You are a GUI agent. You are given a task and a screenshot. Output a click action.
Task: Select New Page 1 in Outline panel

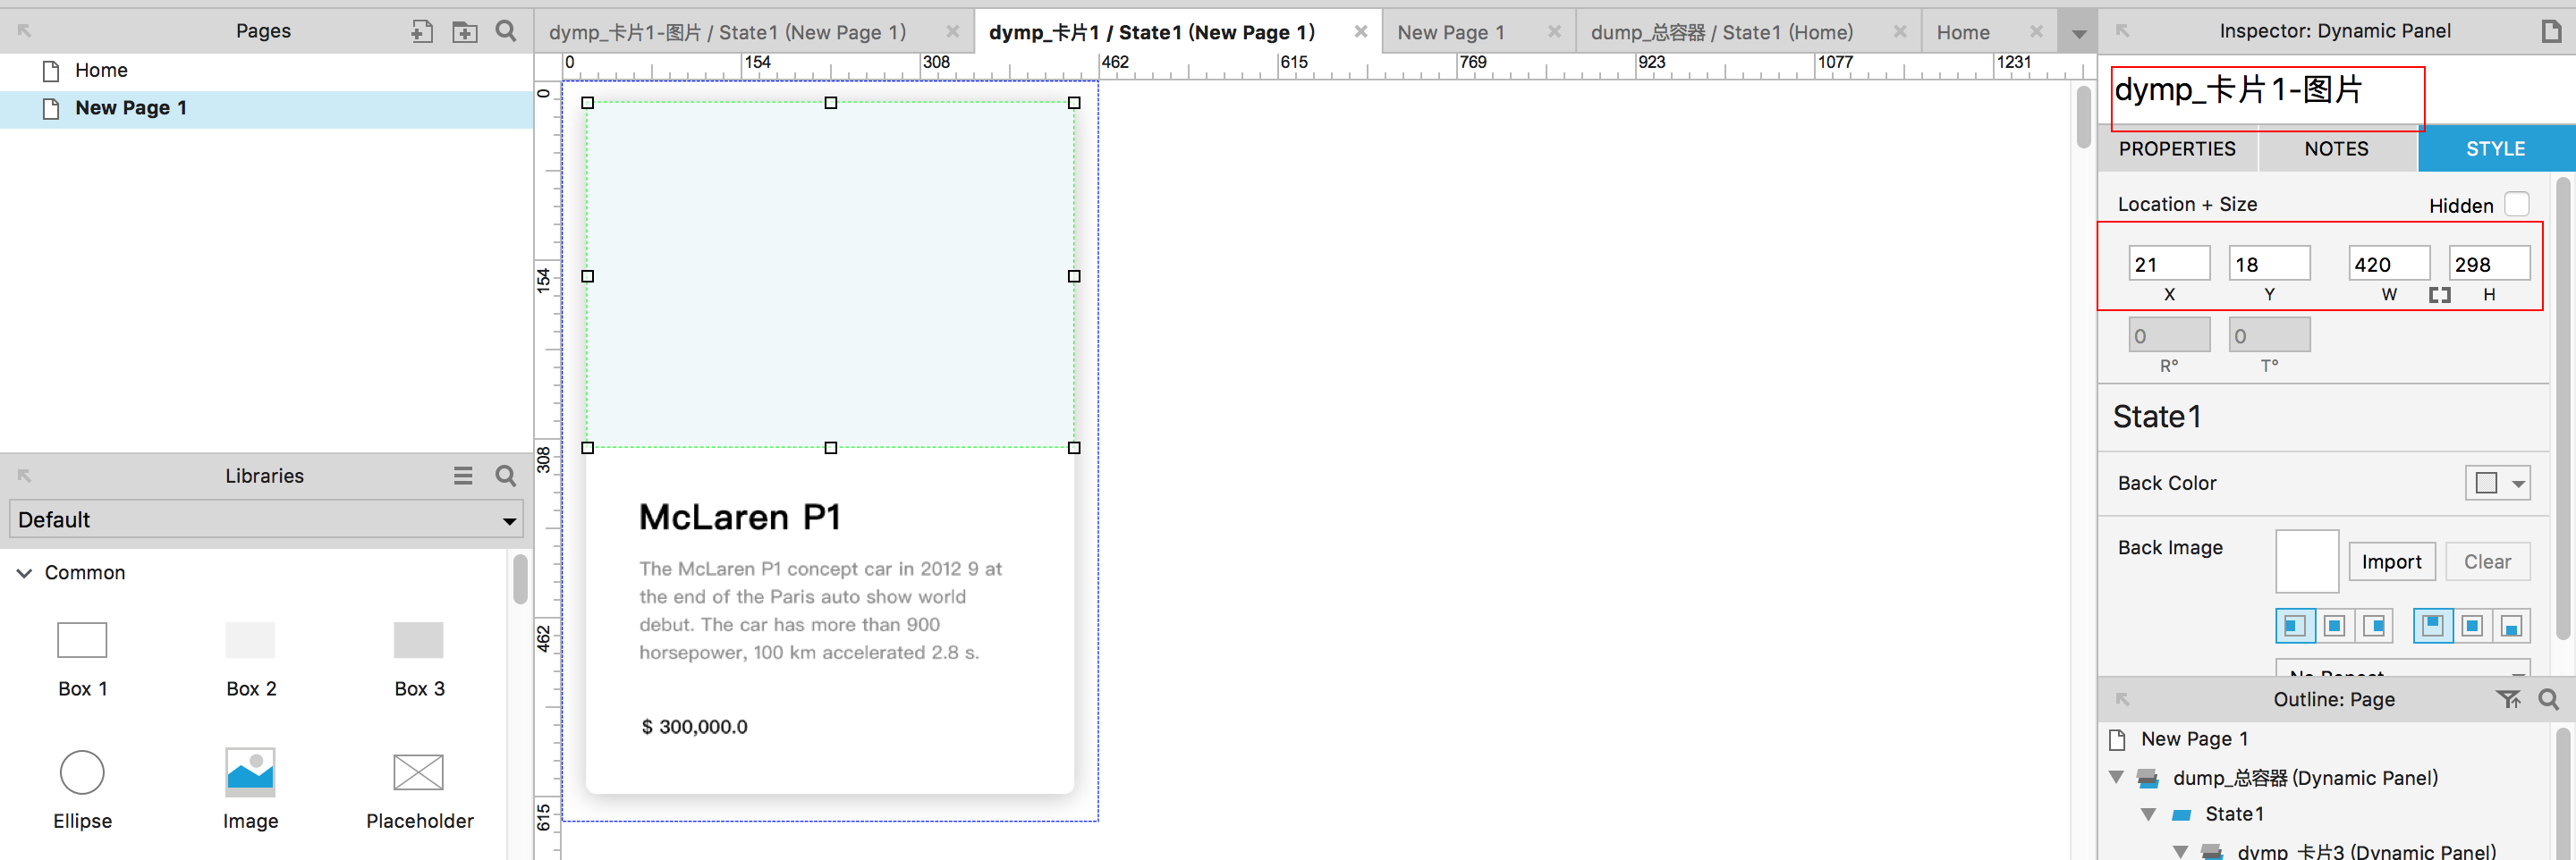coord(2194,739)
